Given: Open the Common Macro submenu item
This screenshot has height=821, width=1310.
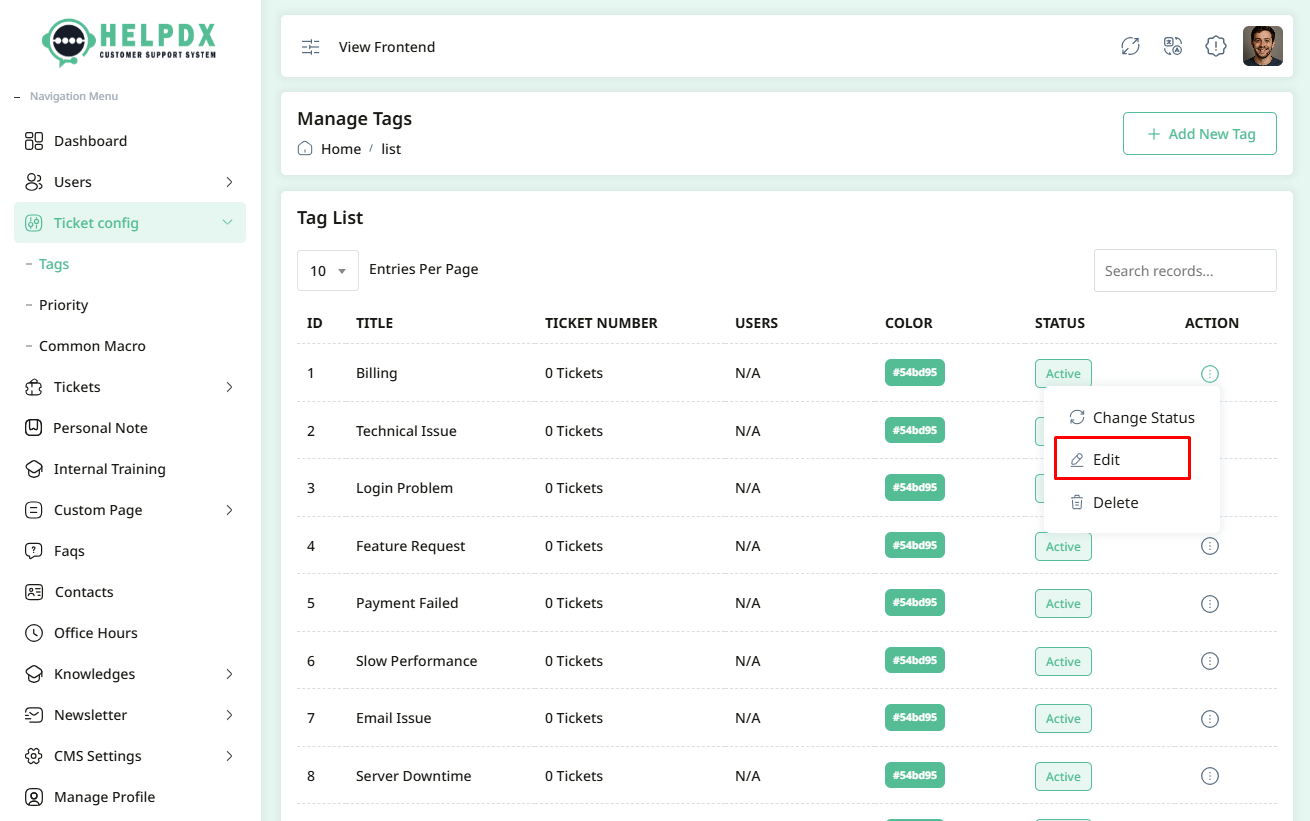Looking at the screenshot, I should tap(92, 346).
